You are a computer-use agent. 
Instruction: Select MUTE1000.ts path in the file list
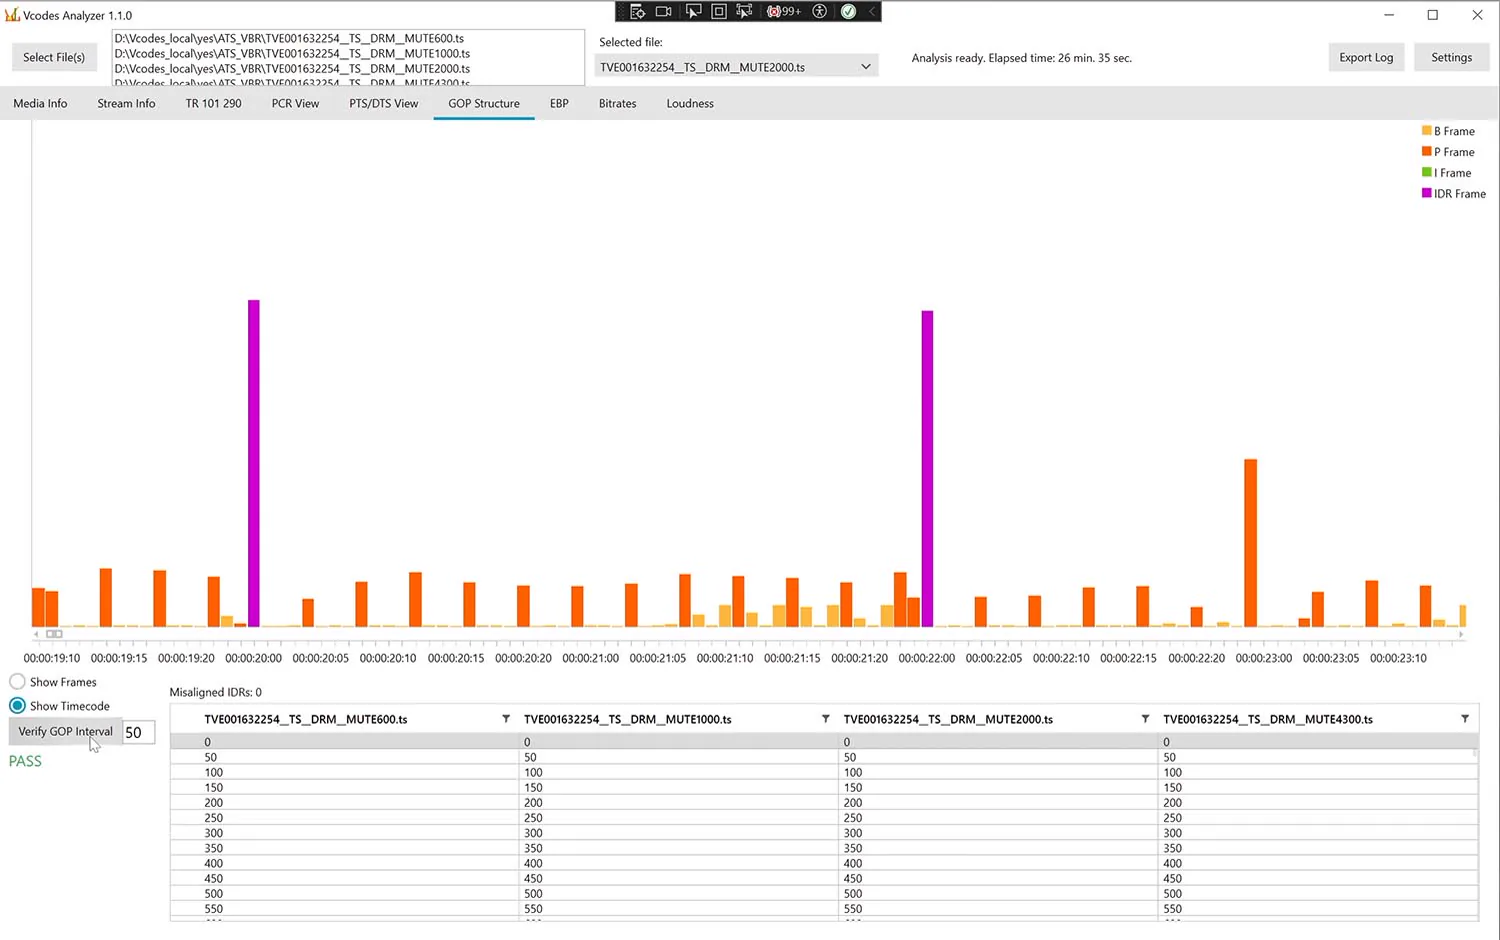point(292,53)
